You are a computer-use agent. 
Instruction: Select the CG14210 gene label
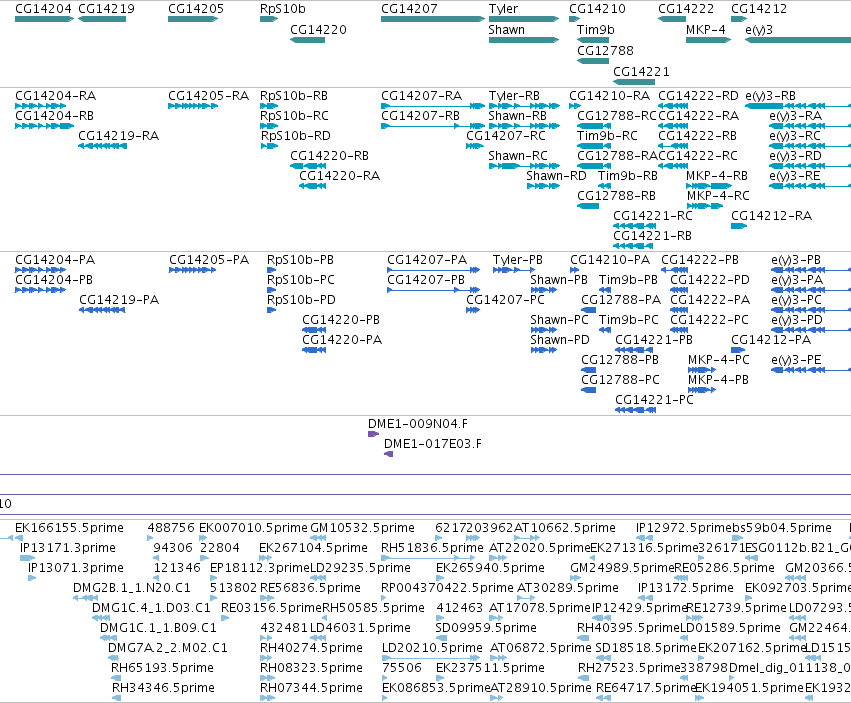597,9
